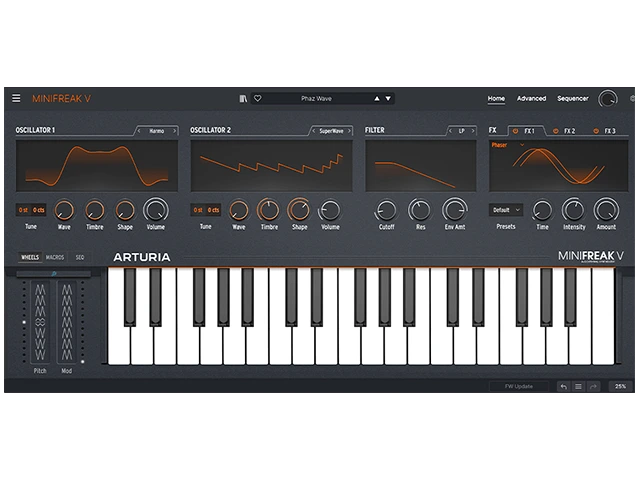This screenshot has width=640, height=480.
Task: Open the hamburger main menu
Action: click(x=16, y=98)
